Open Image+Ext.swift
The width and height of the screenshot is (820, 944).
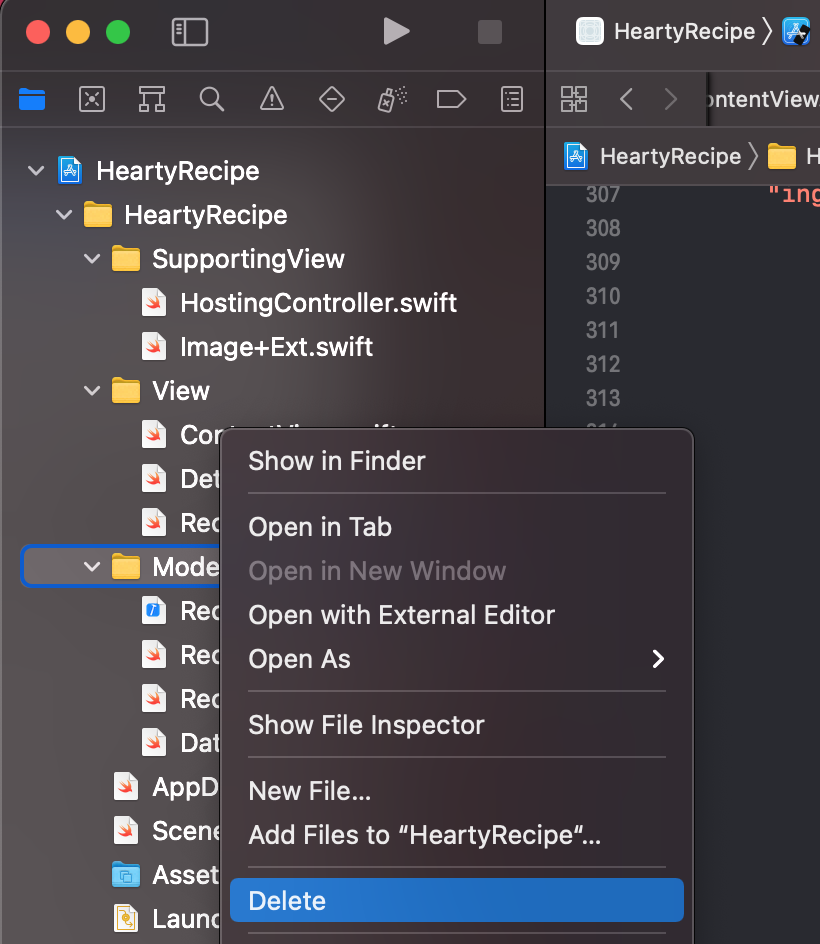(x=276, y=347)
